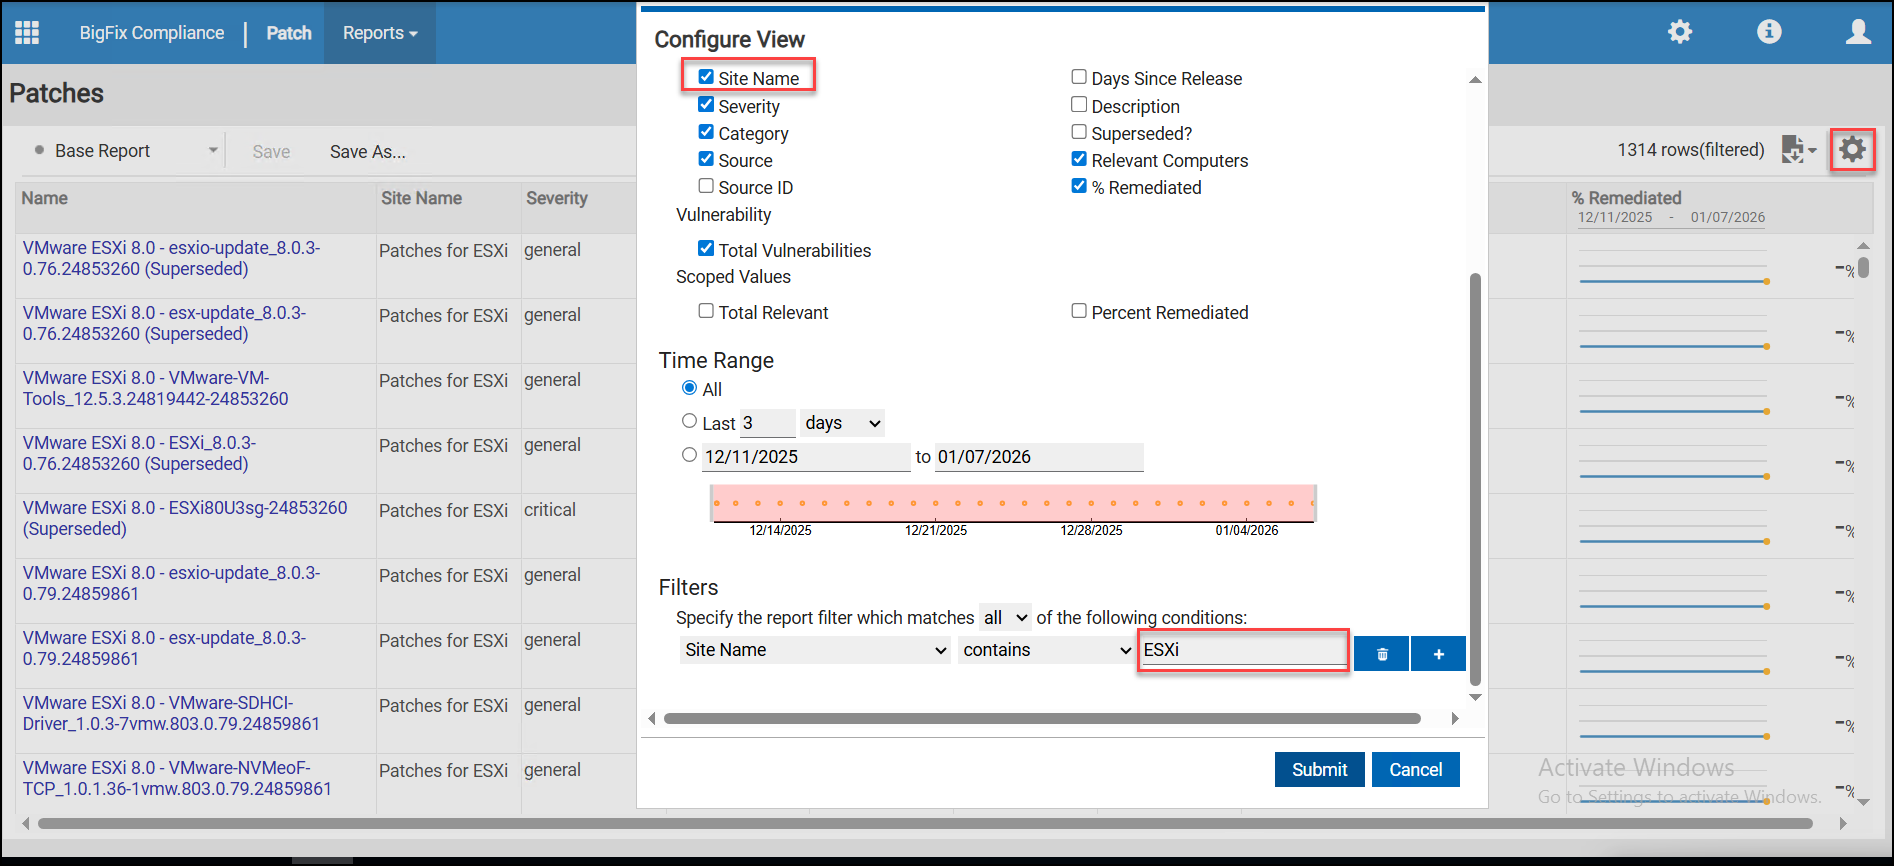Click the % Remediated column header
1894x866 pixels.
tap(1626, 198)
